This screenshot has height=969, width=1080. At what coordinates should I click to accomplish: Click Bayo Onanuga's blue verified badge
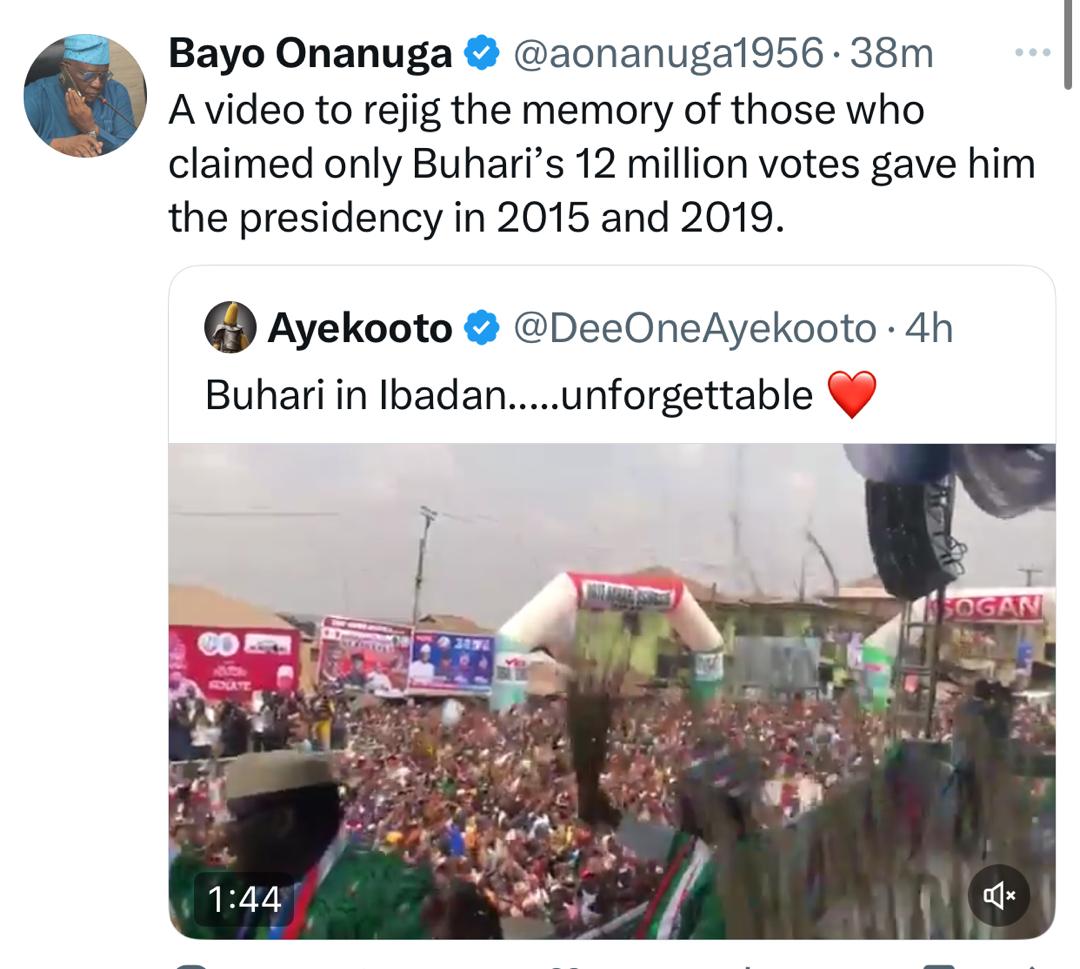(x=484, y=54)
